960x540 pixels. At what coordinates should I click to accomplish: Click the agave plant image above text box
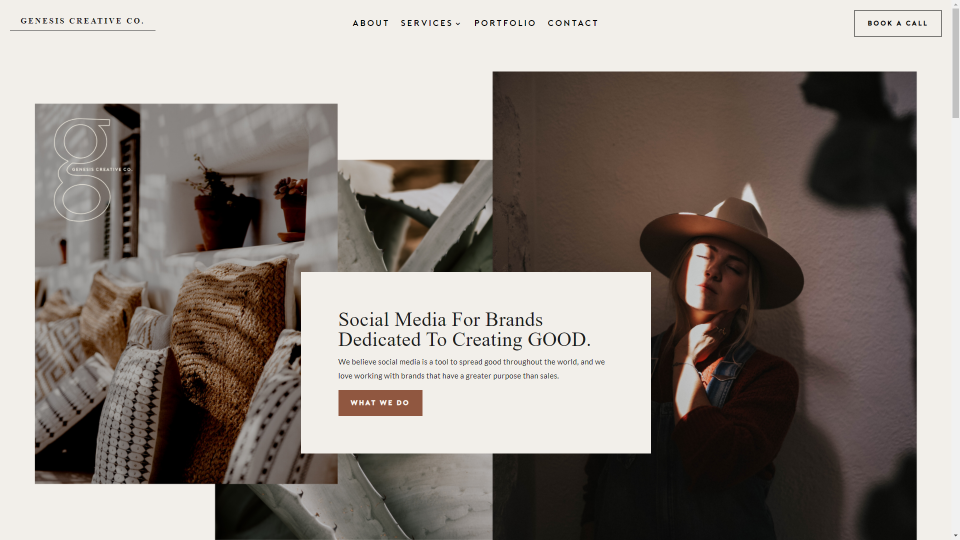click(415, 216)
